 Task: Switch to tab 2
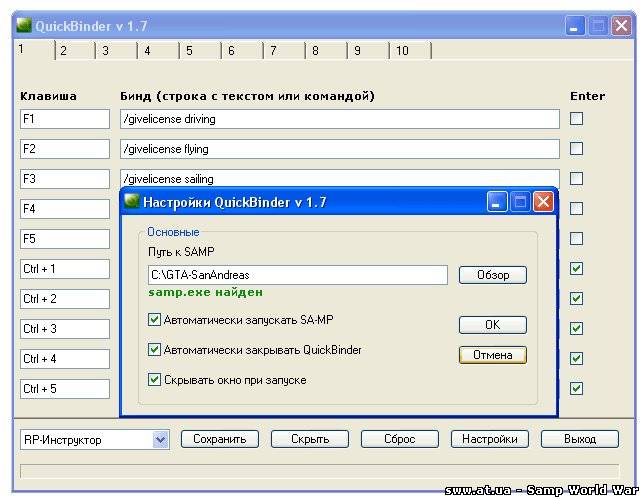[75, 51]
